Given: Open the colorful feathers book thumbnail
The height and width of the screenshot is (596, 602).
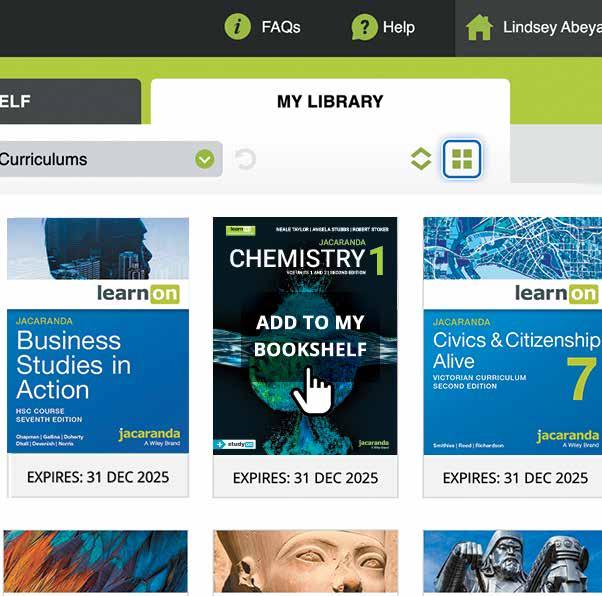Looking at the screenshot, I should coord(96,561).
